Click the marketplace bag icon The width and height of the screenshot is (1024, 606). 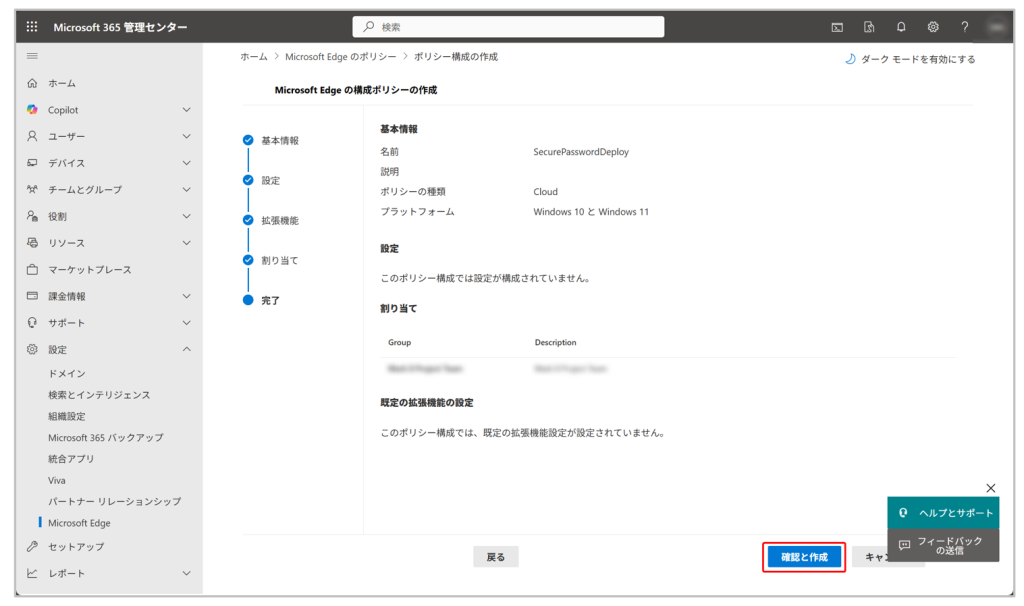point(32,269)
